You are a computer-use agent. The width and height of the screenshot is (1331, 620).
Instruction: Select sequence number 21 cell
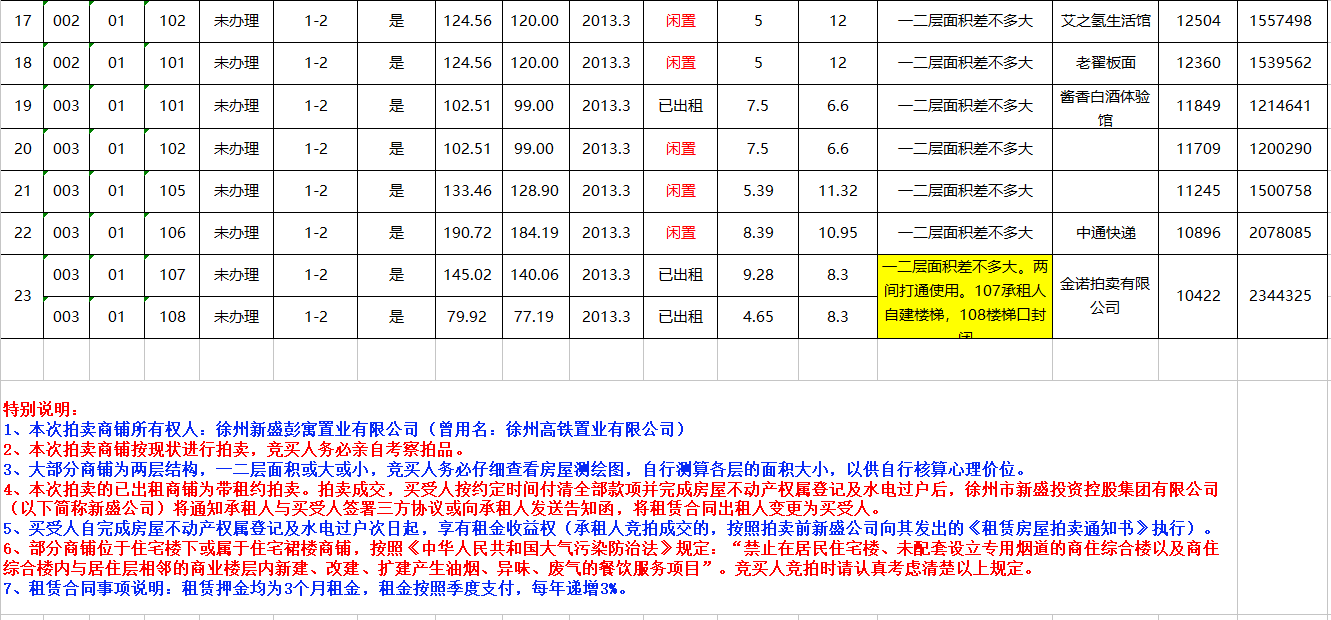[23, 191]
